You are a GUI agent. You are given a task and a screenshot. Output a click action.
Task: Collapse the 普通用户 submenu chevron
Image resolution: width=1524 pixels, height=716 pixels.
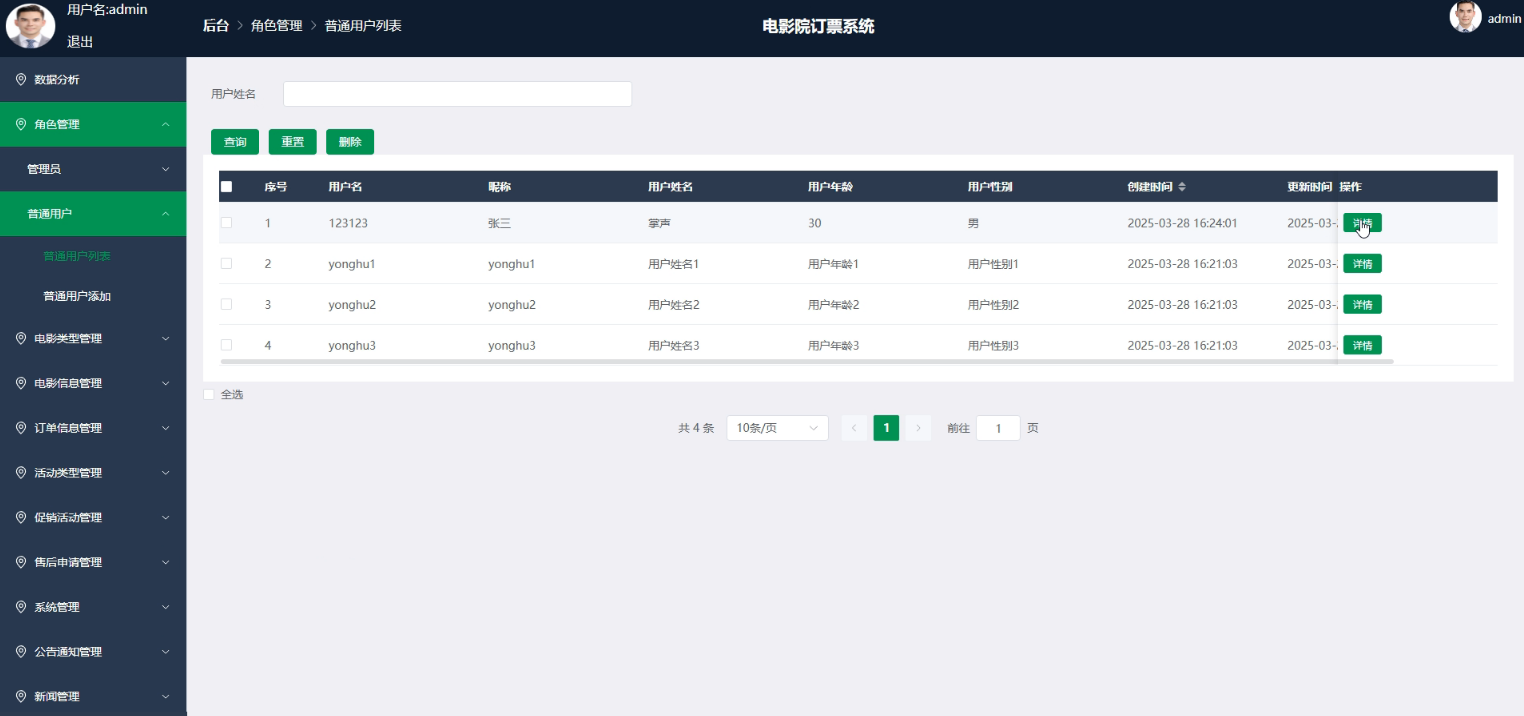coord(166,214)
